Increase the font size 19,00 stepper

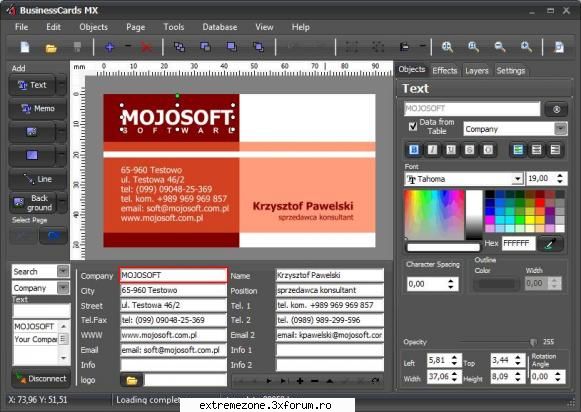[560, 176]
